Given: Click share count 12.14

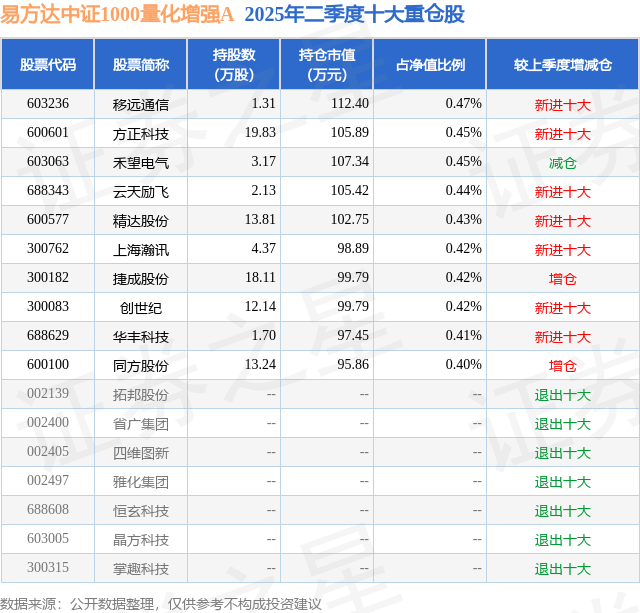Looking at the screenshot, I should tap(260, 306).
